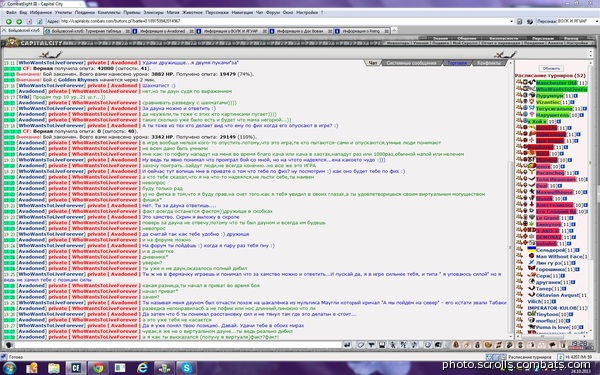
Task: Open Internet Explorer from the taskbar
Action: [x=142, y=368]
